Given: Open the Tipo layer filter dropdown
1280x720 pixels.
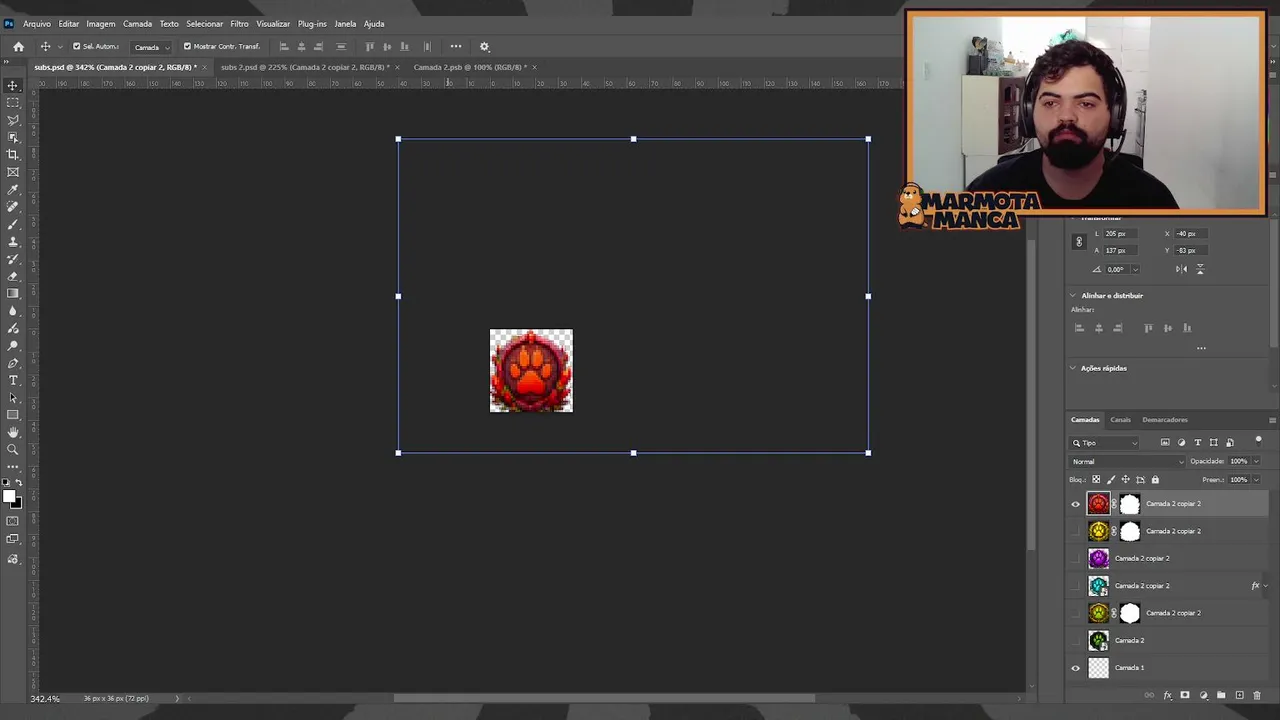Looking at the screenshot, I should click(1105, 443).
